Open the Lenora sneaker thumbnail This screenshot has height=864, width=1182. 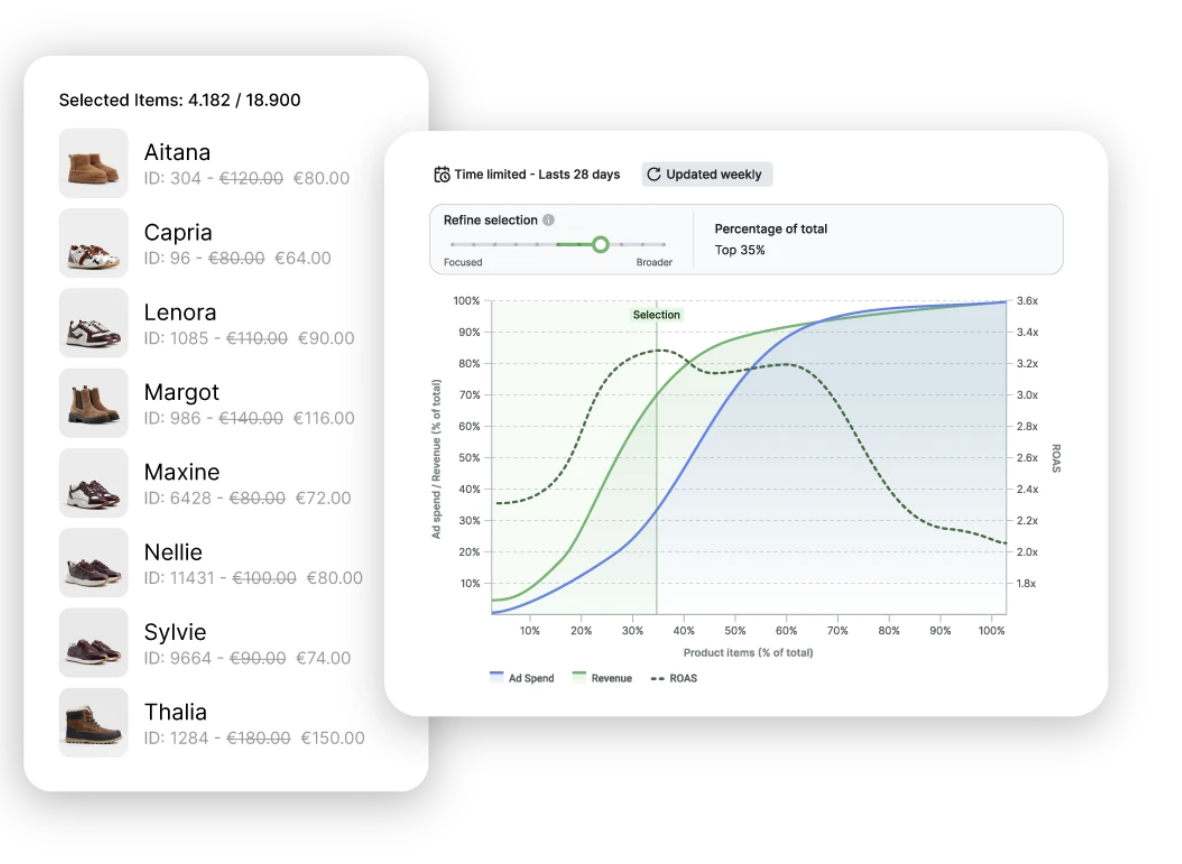click(94, 323)
